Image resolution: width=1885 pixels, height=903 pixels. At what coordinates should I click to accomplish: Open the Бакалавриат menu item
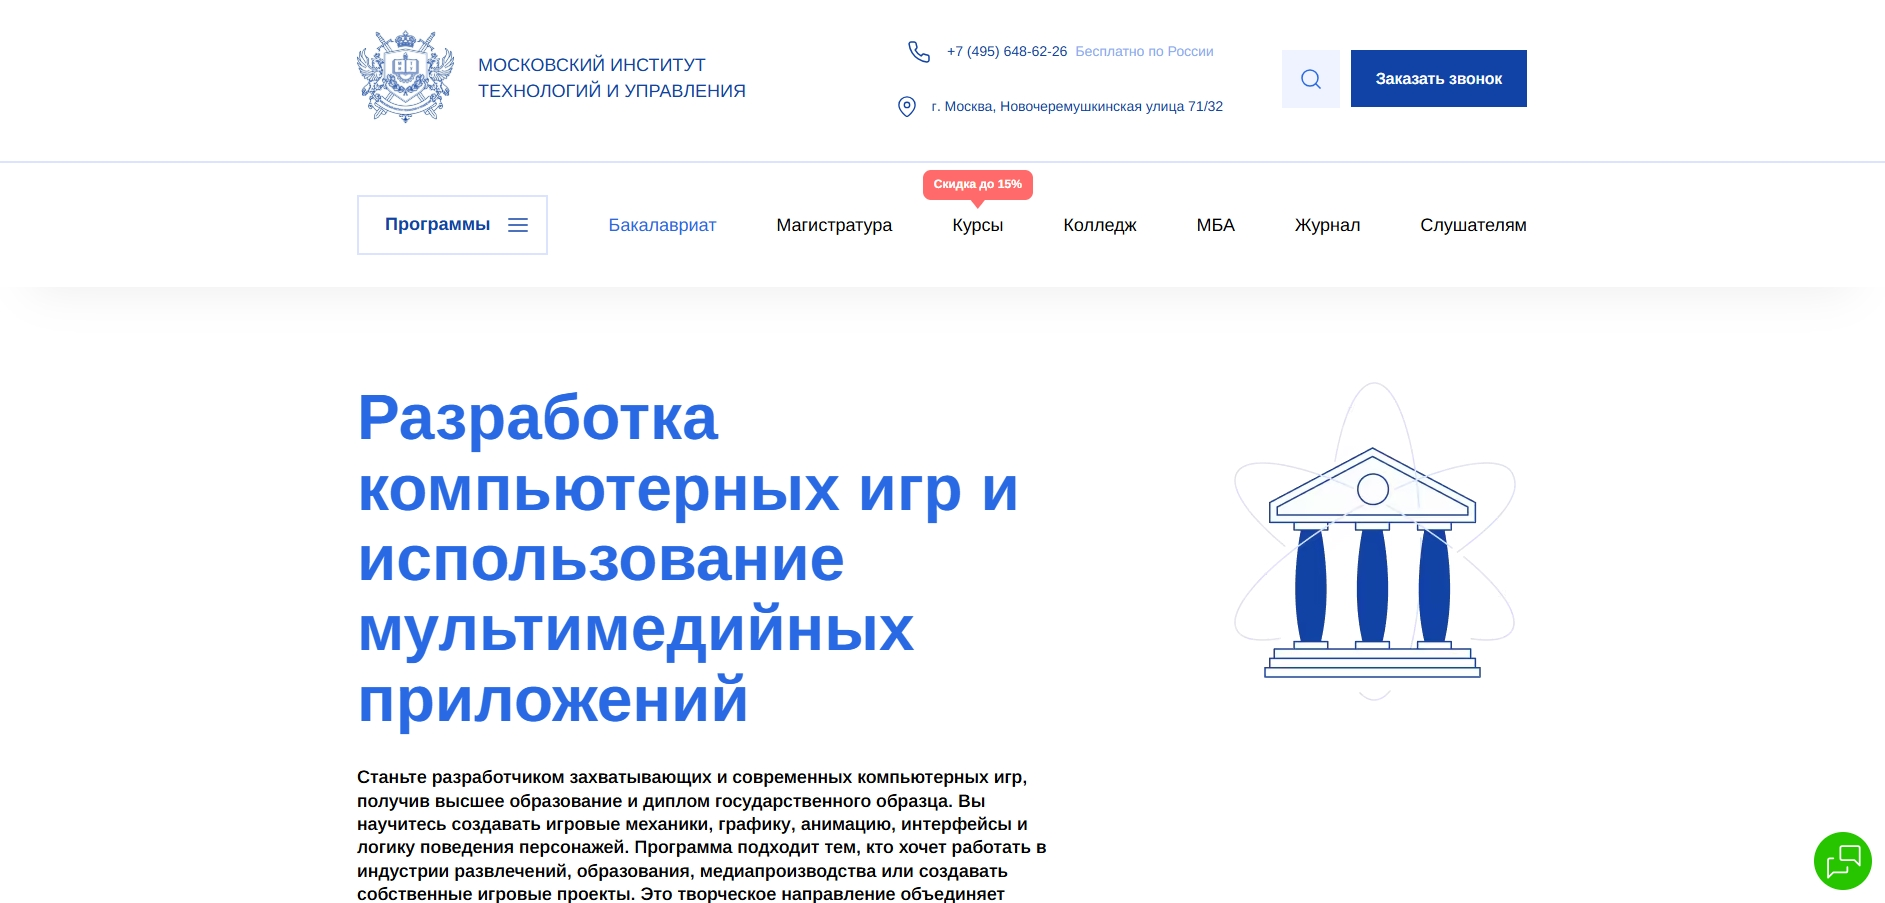point(662,225)
